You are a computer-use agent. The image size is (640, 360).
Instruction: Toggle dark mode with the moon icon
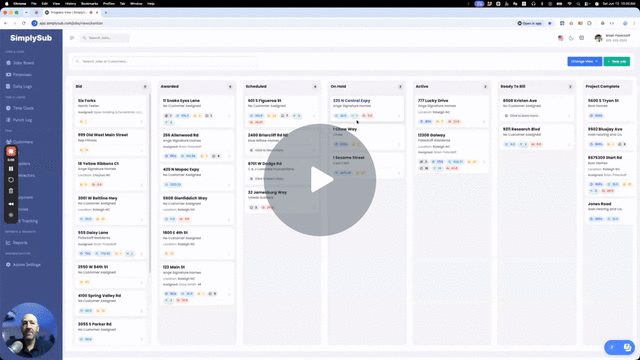tap(571, 38)
